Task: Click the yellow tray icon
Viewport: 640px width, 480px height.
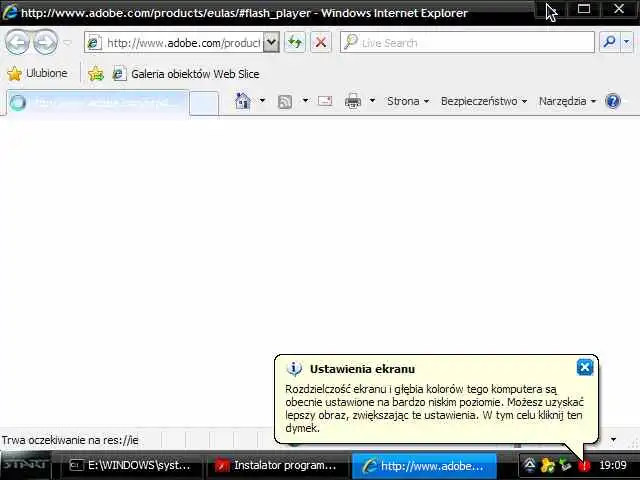Action: [547, 465]
